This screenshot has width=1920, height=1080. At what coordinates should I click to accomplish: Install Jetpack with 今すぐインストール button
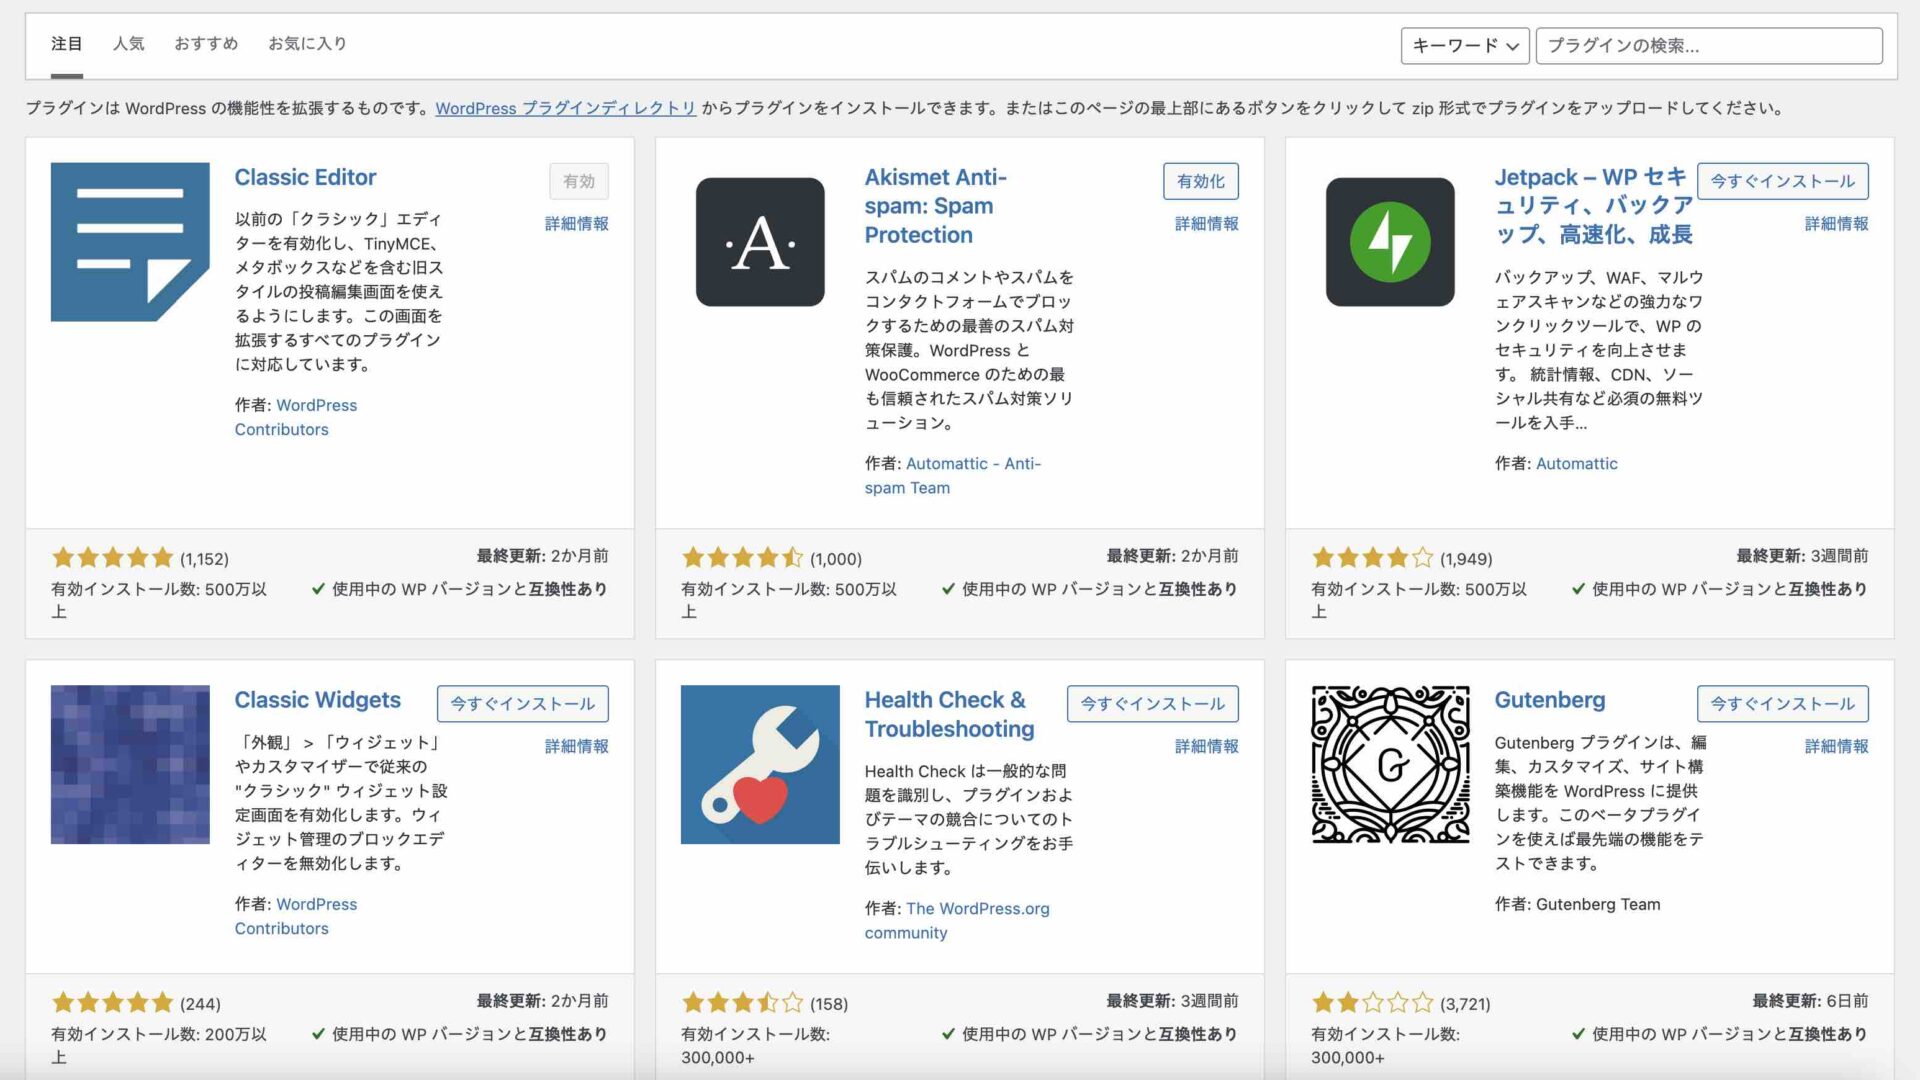(1782, 181)
